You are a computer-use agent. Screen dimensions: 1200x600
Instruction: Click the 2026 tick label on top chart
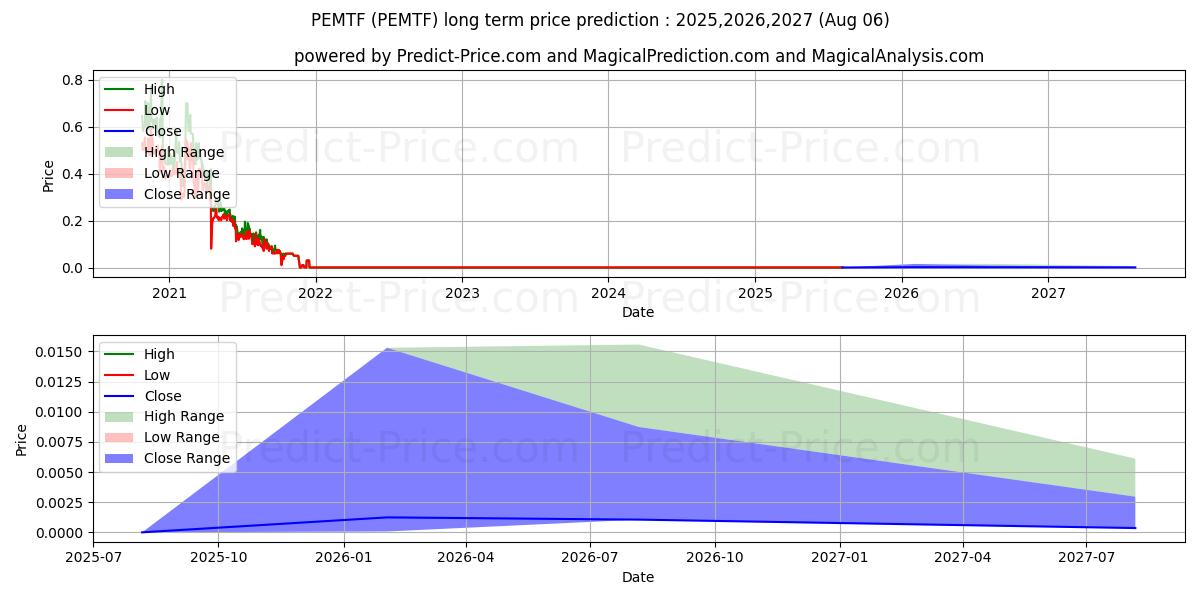coord(902,293)
